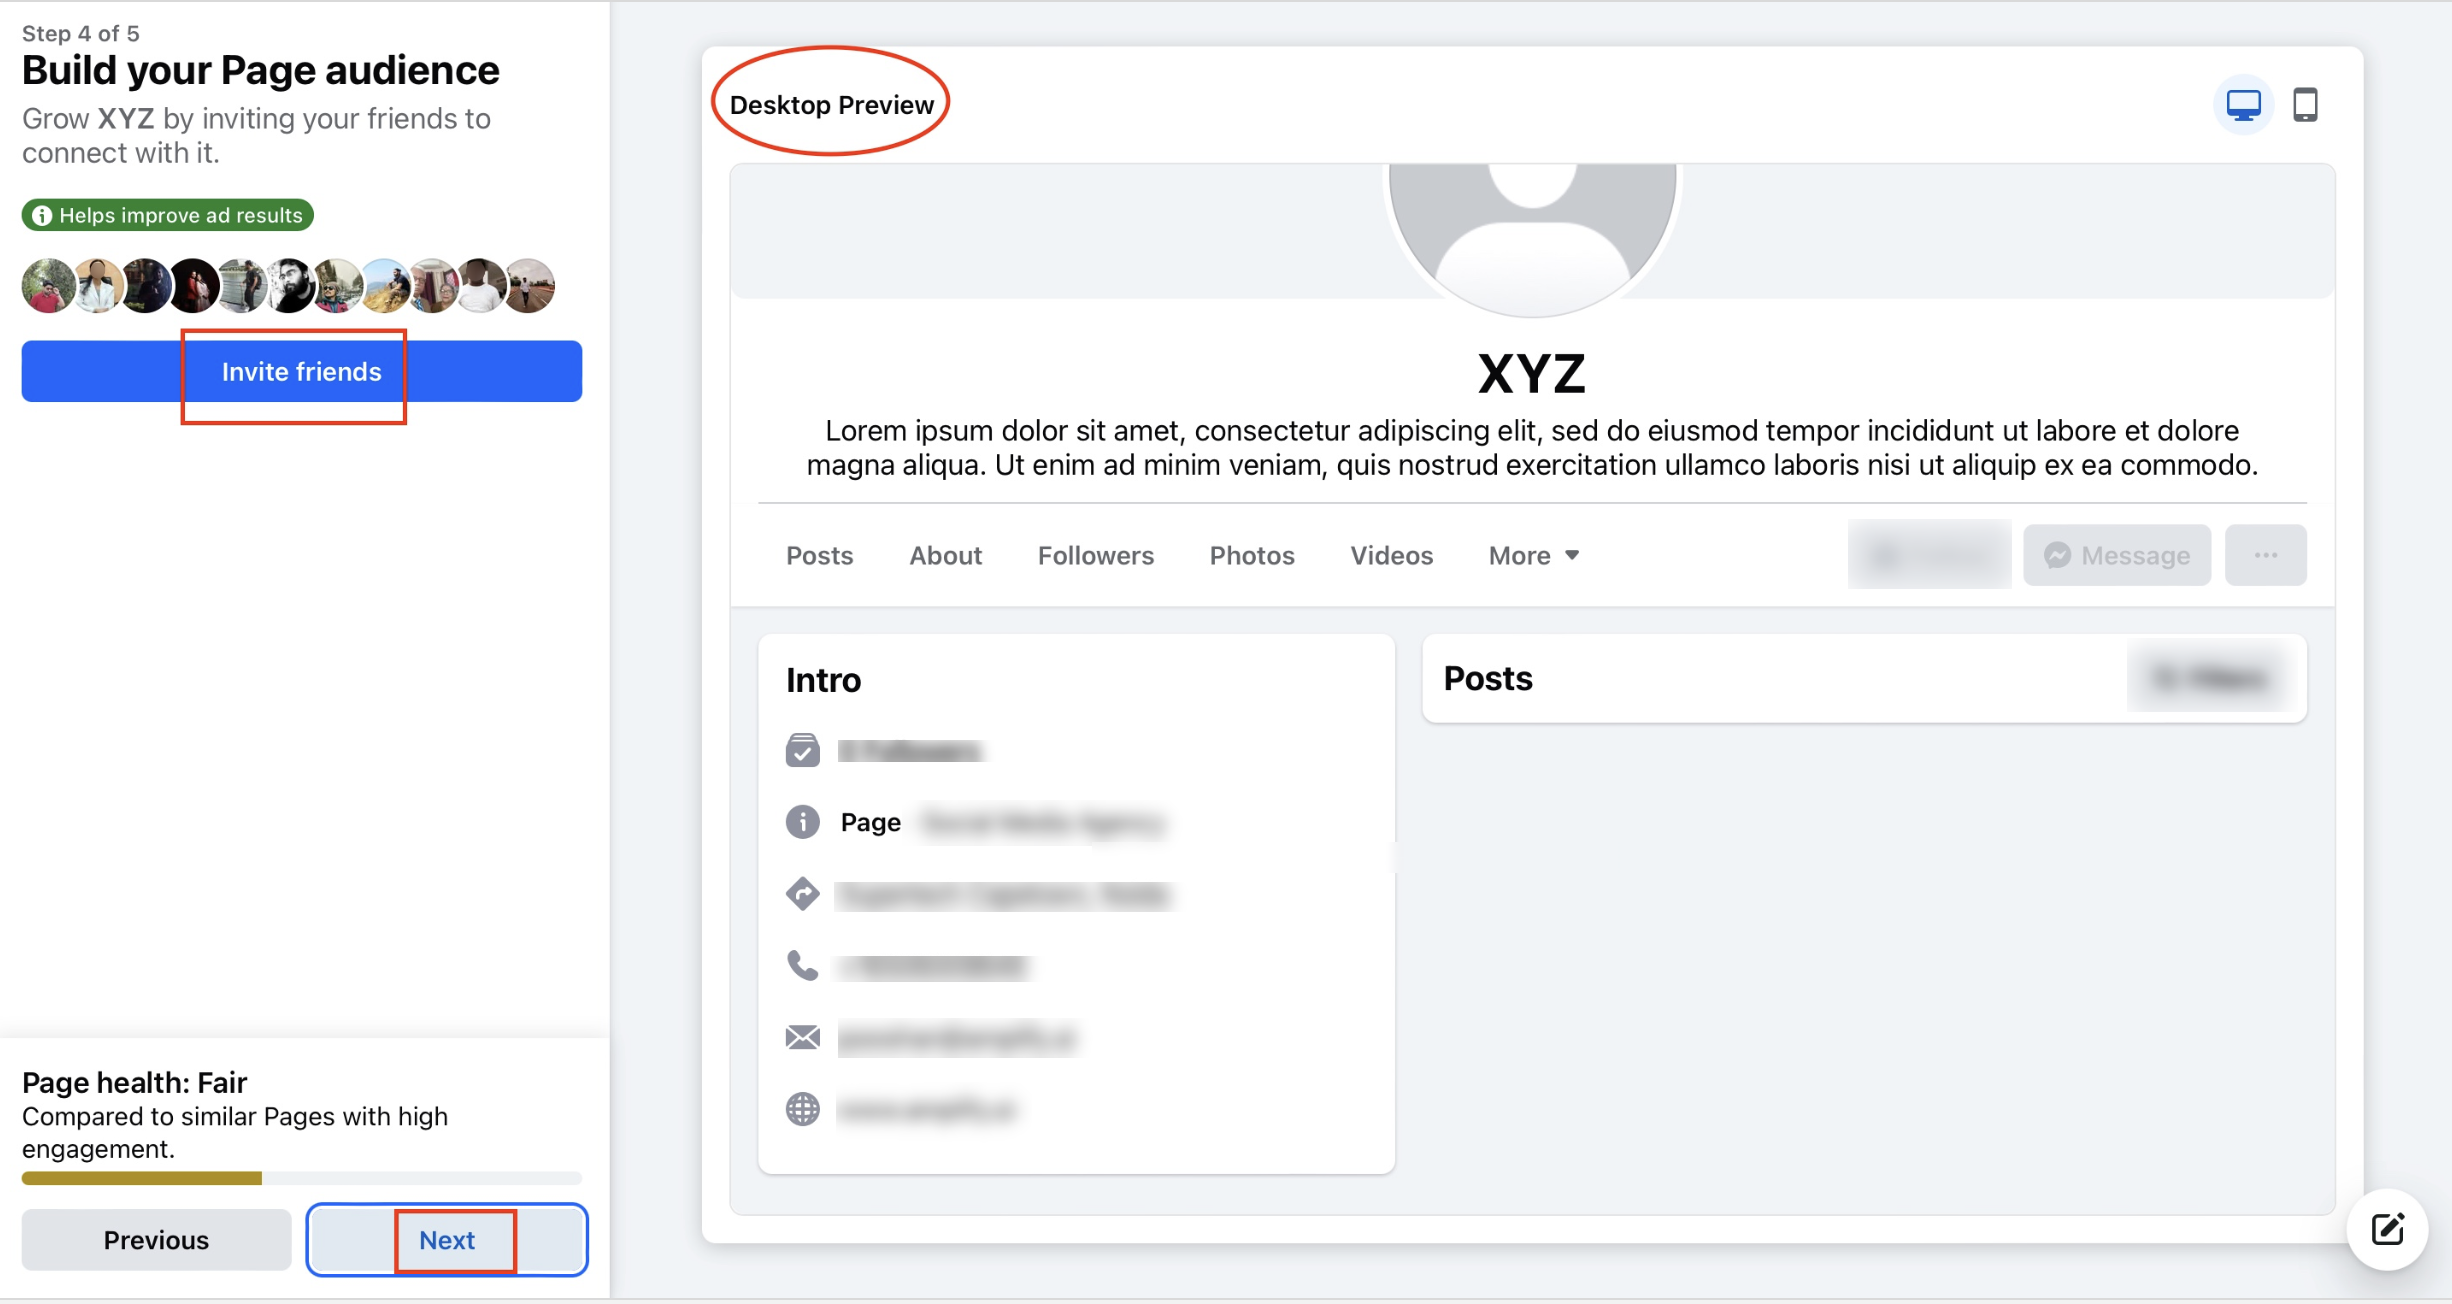
Task: Click the last friend avatar in the row
Action: pos(529,286)
